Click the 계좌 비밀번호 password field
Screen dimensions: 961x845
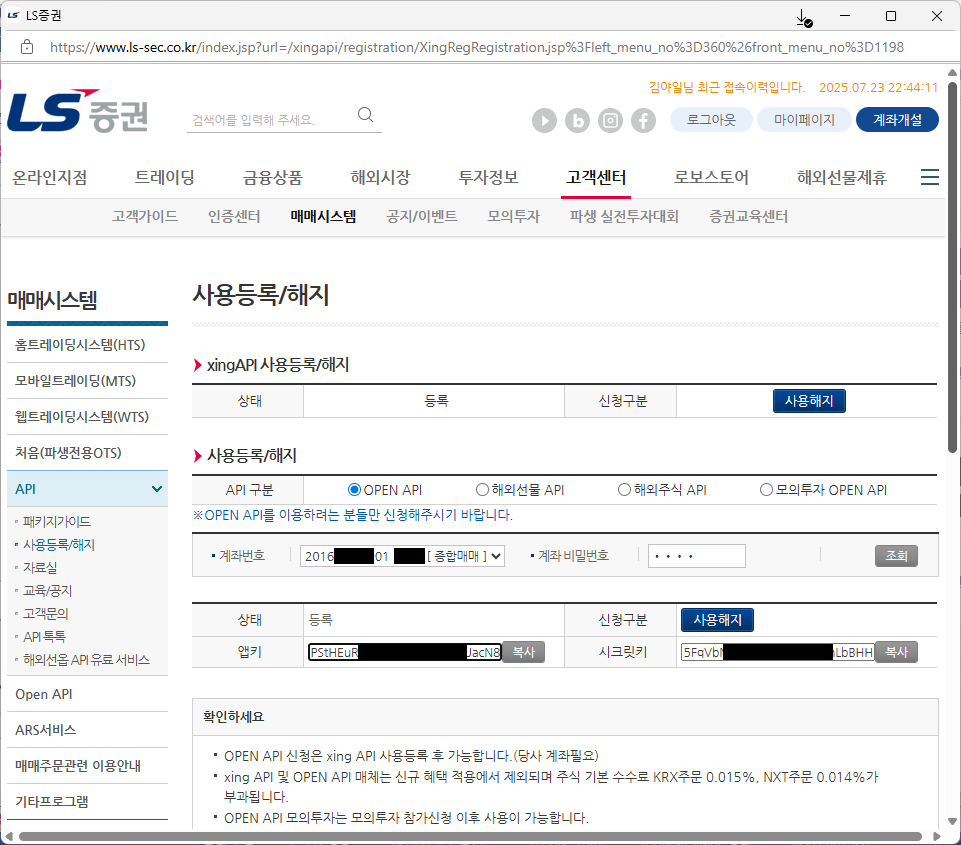click(x=696, y=556)
